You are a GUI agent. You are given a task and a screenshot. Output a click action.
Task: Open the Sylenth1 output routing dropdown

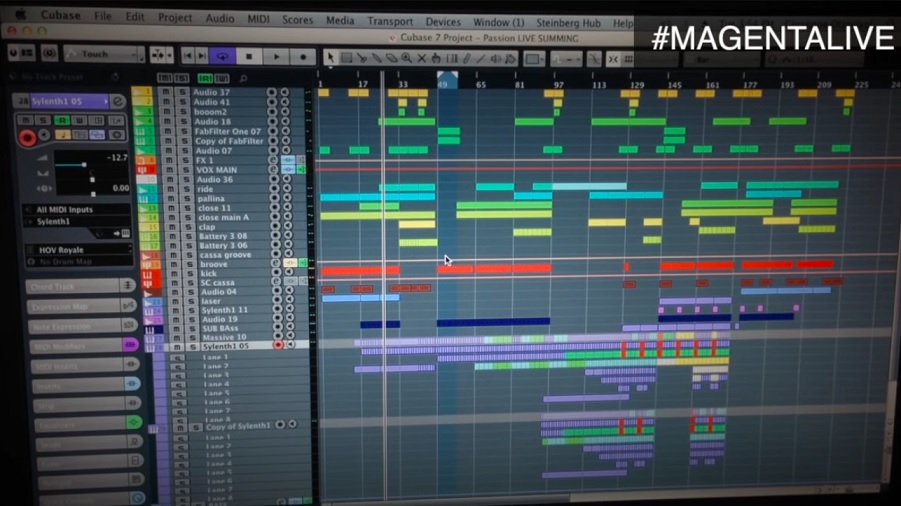pyautogui.click(x=78, y=222)
